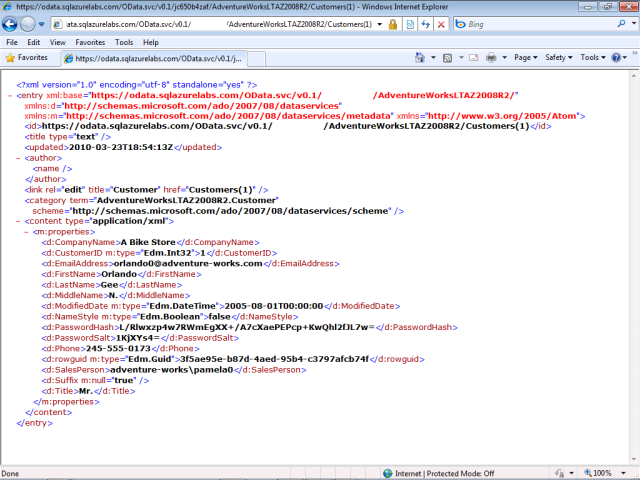Click the Print icon
640x480 pixels.
(x=491, y=58)
